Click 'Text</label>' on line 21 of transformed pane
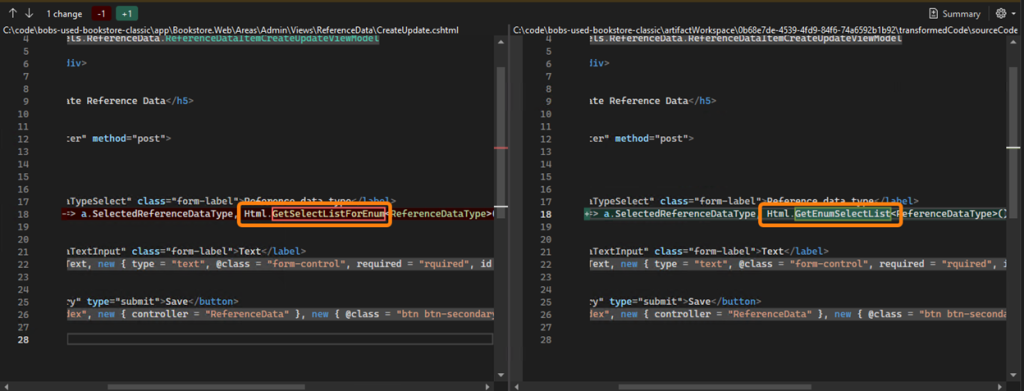The width and height of the screenshot is (1024, 391). coord(796,251)
